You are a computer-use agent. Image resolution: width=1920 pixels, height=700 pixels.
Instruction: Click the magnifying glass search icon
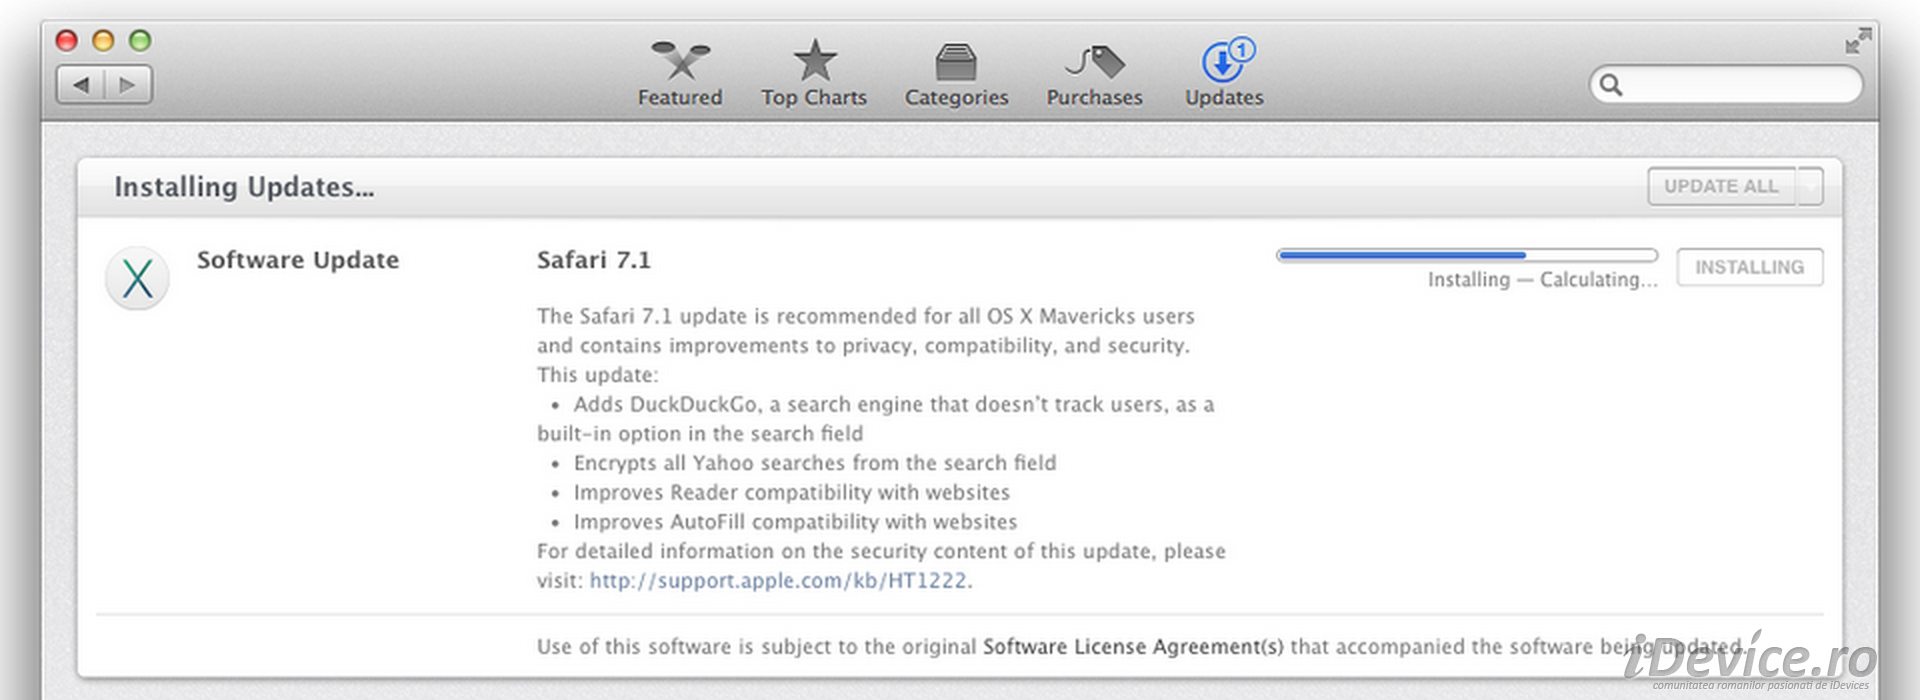coord(1611,85)
